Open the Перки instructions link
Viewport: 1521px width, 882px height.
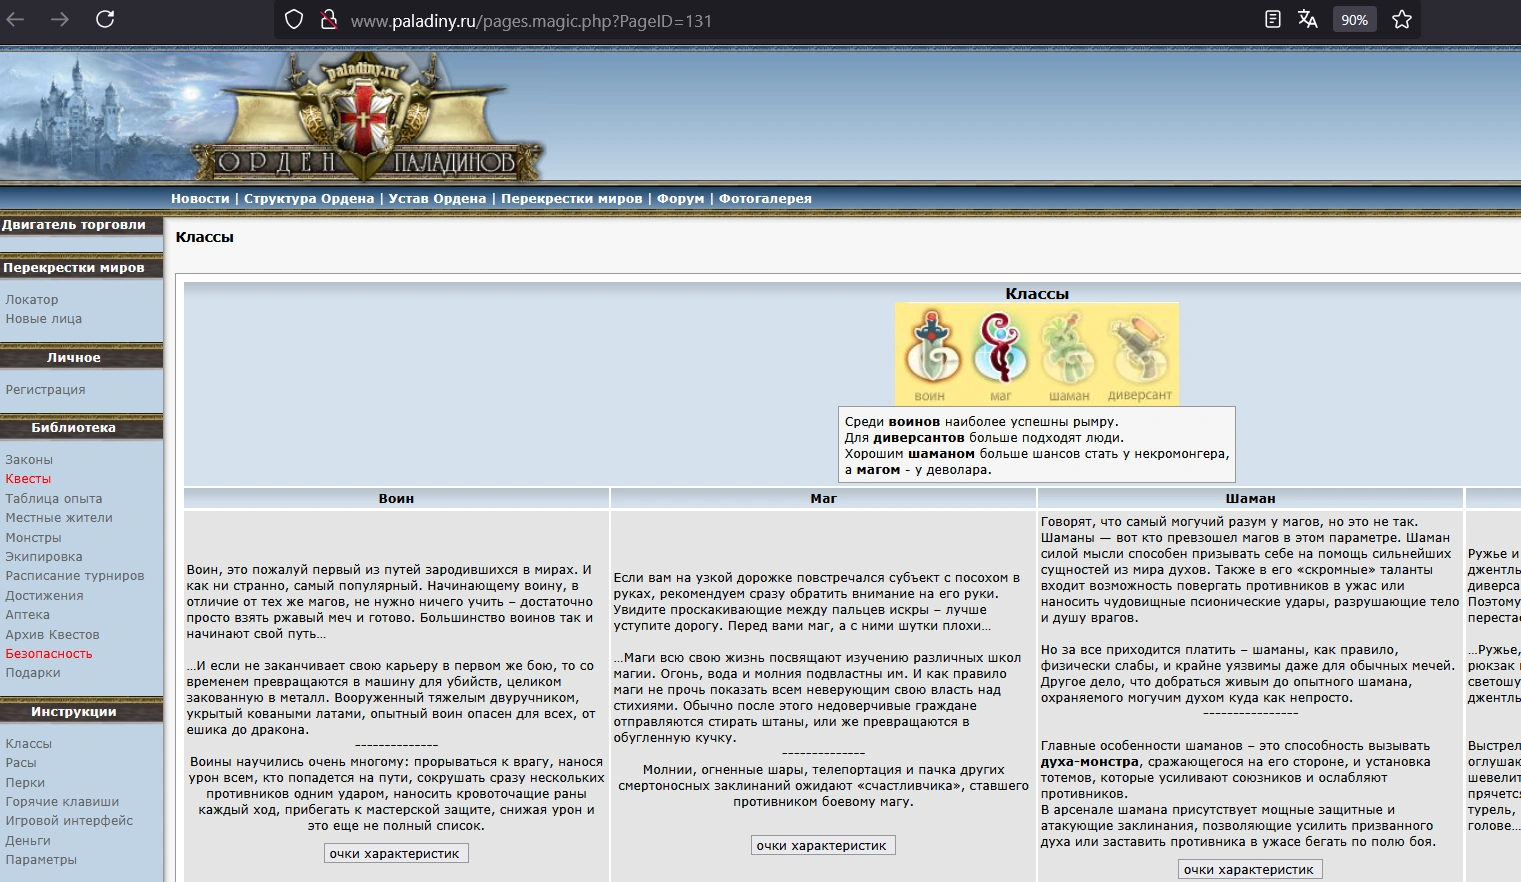coord(25,783)
